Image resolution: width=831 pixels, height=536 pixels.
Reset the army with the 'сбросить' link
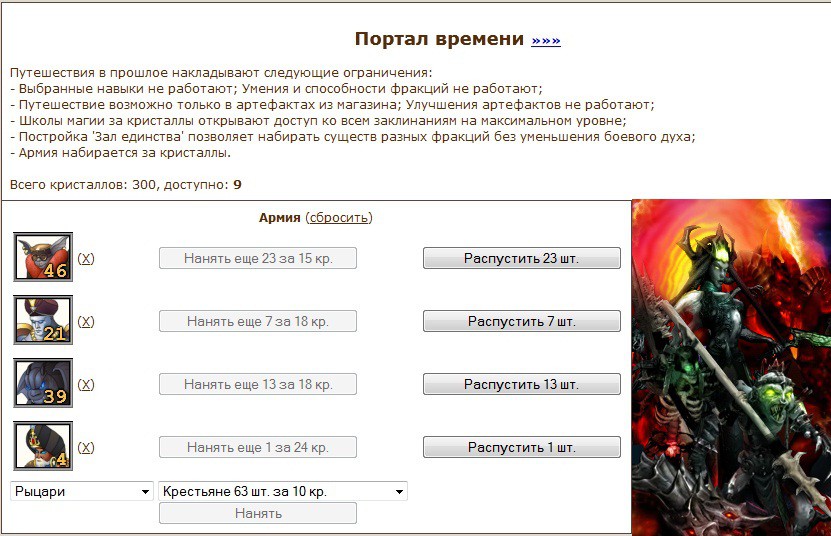[x=339, y=217]
